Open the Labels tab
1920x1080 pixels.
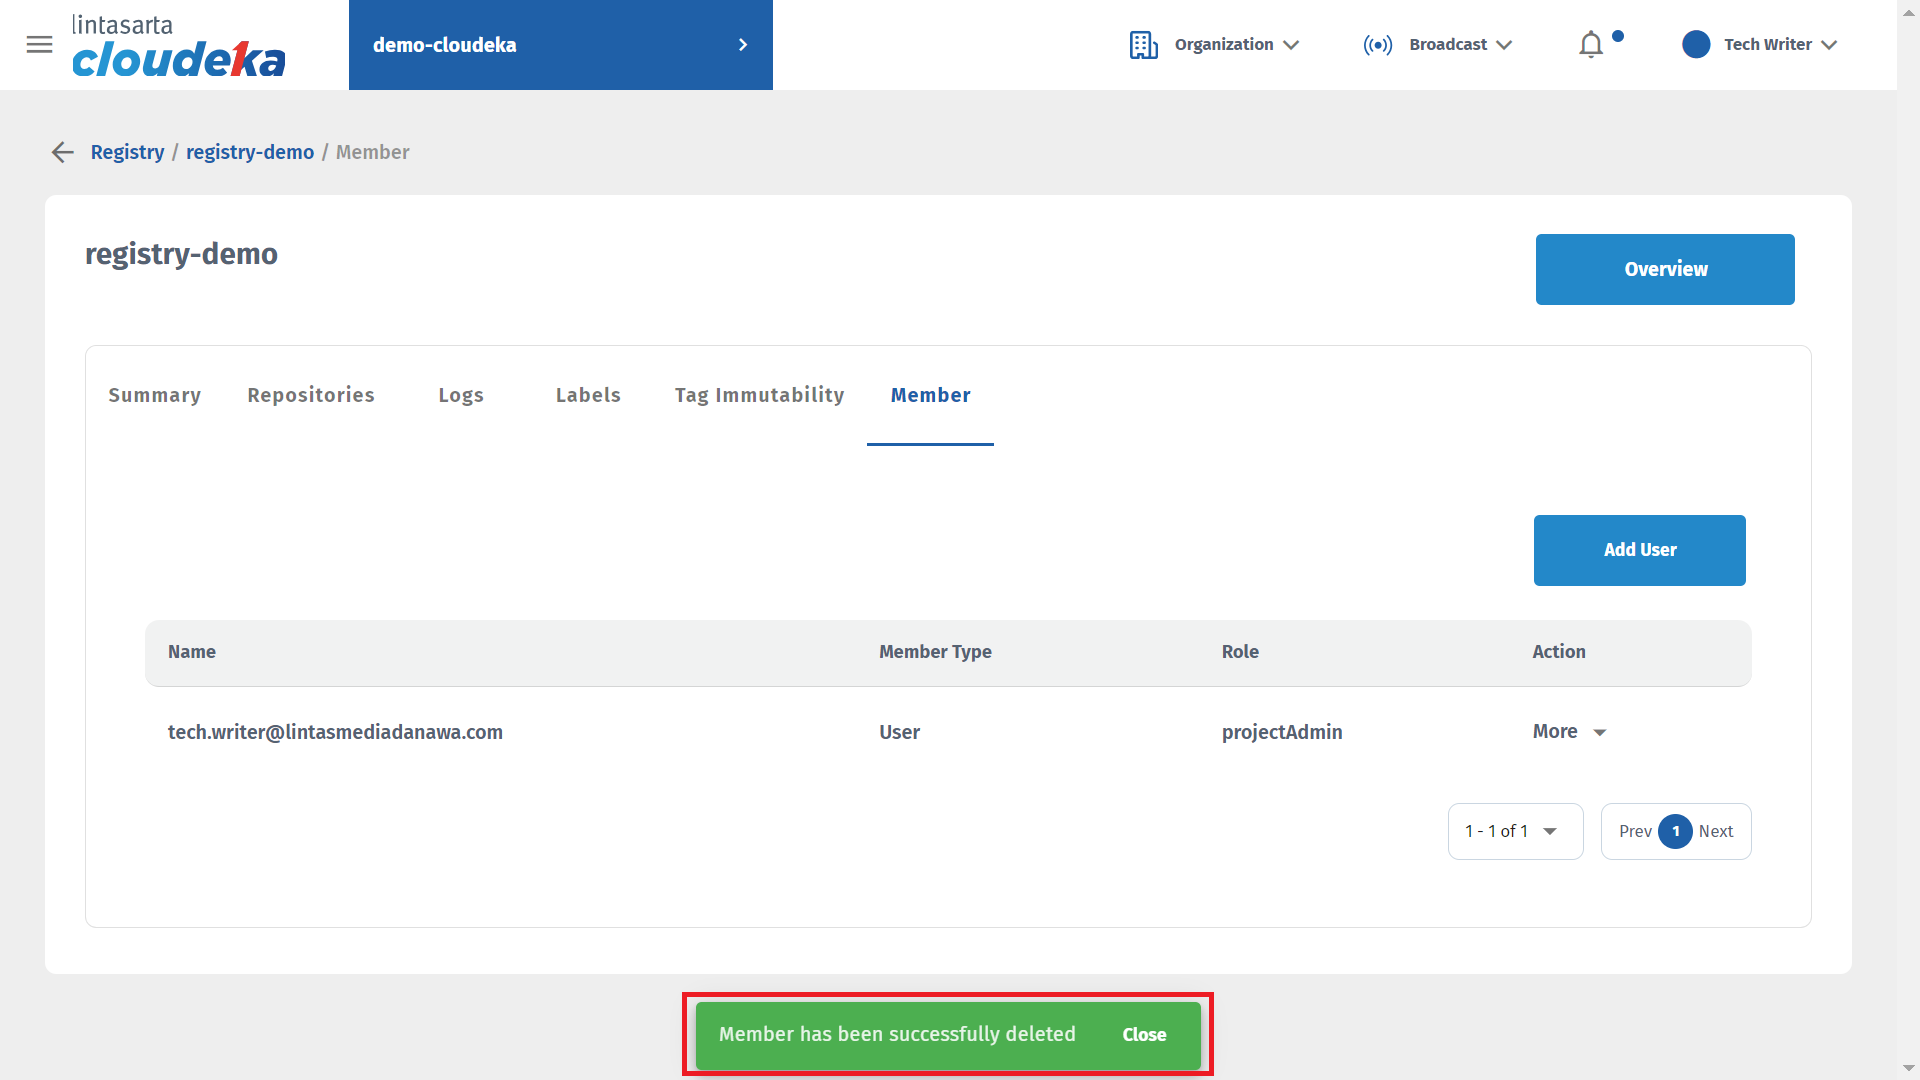(588, 395)
